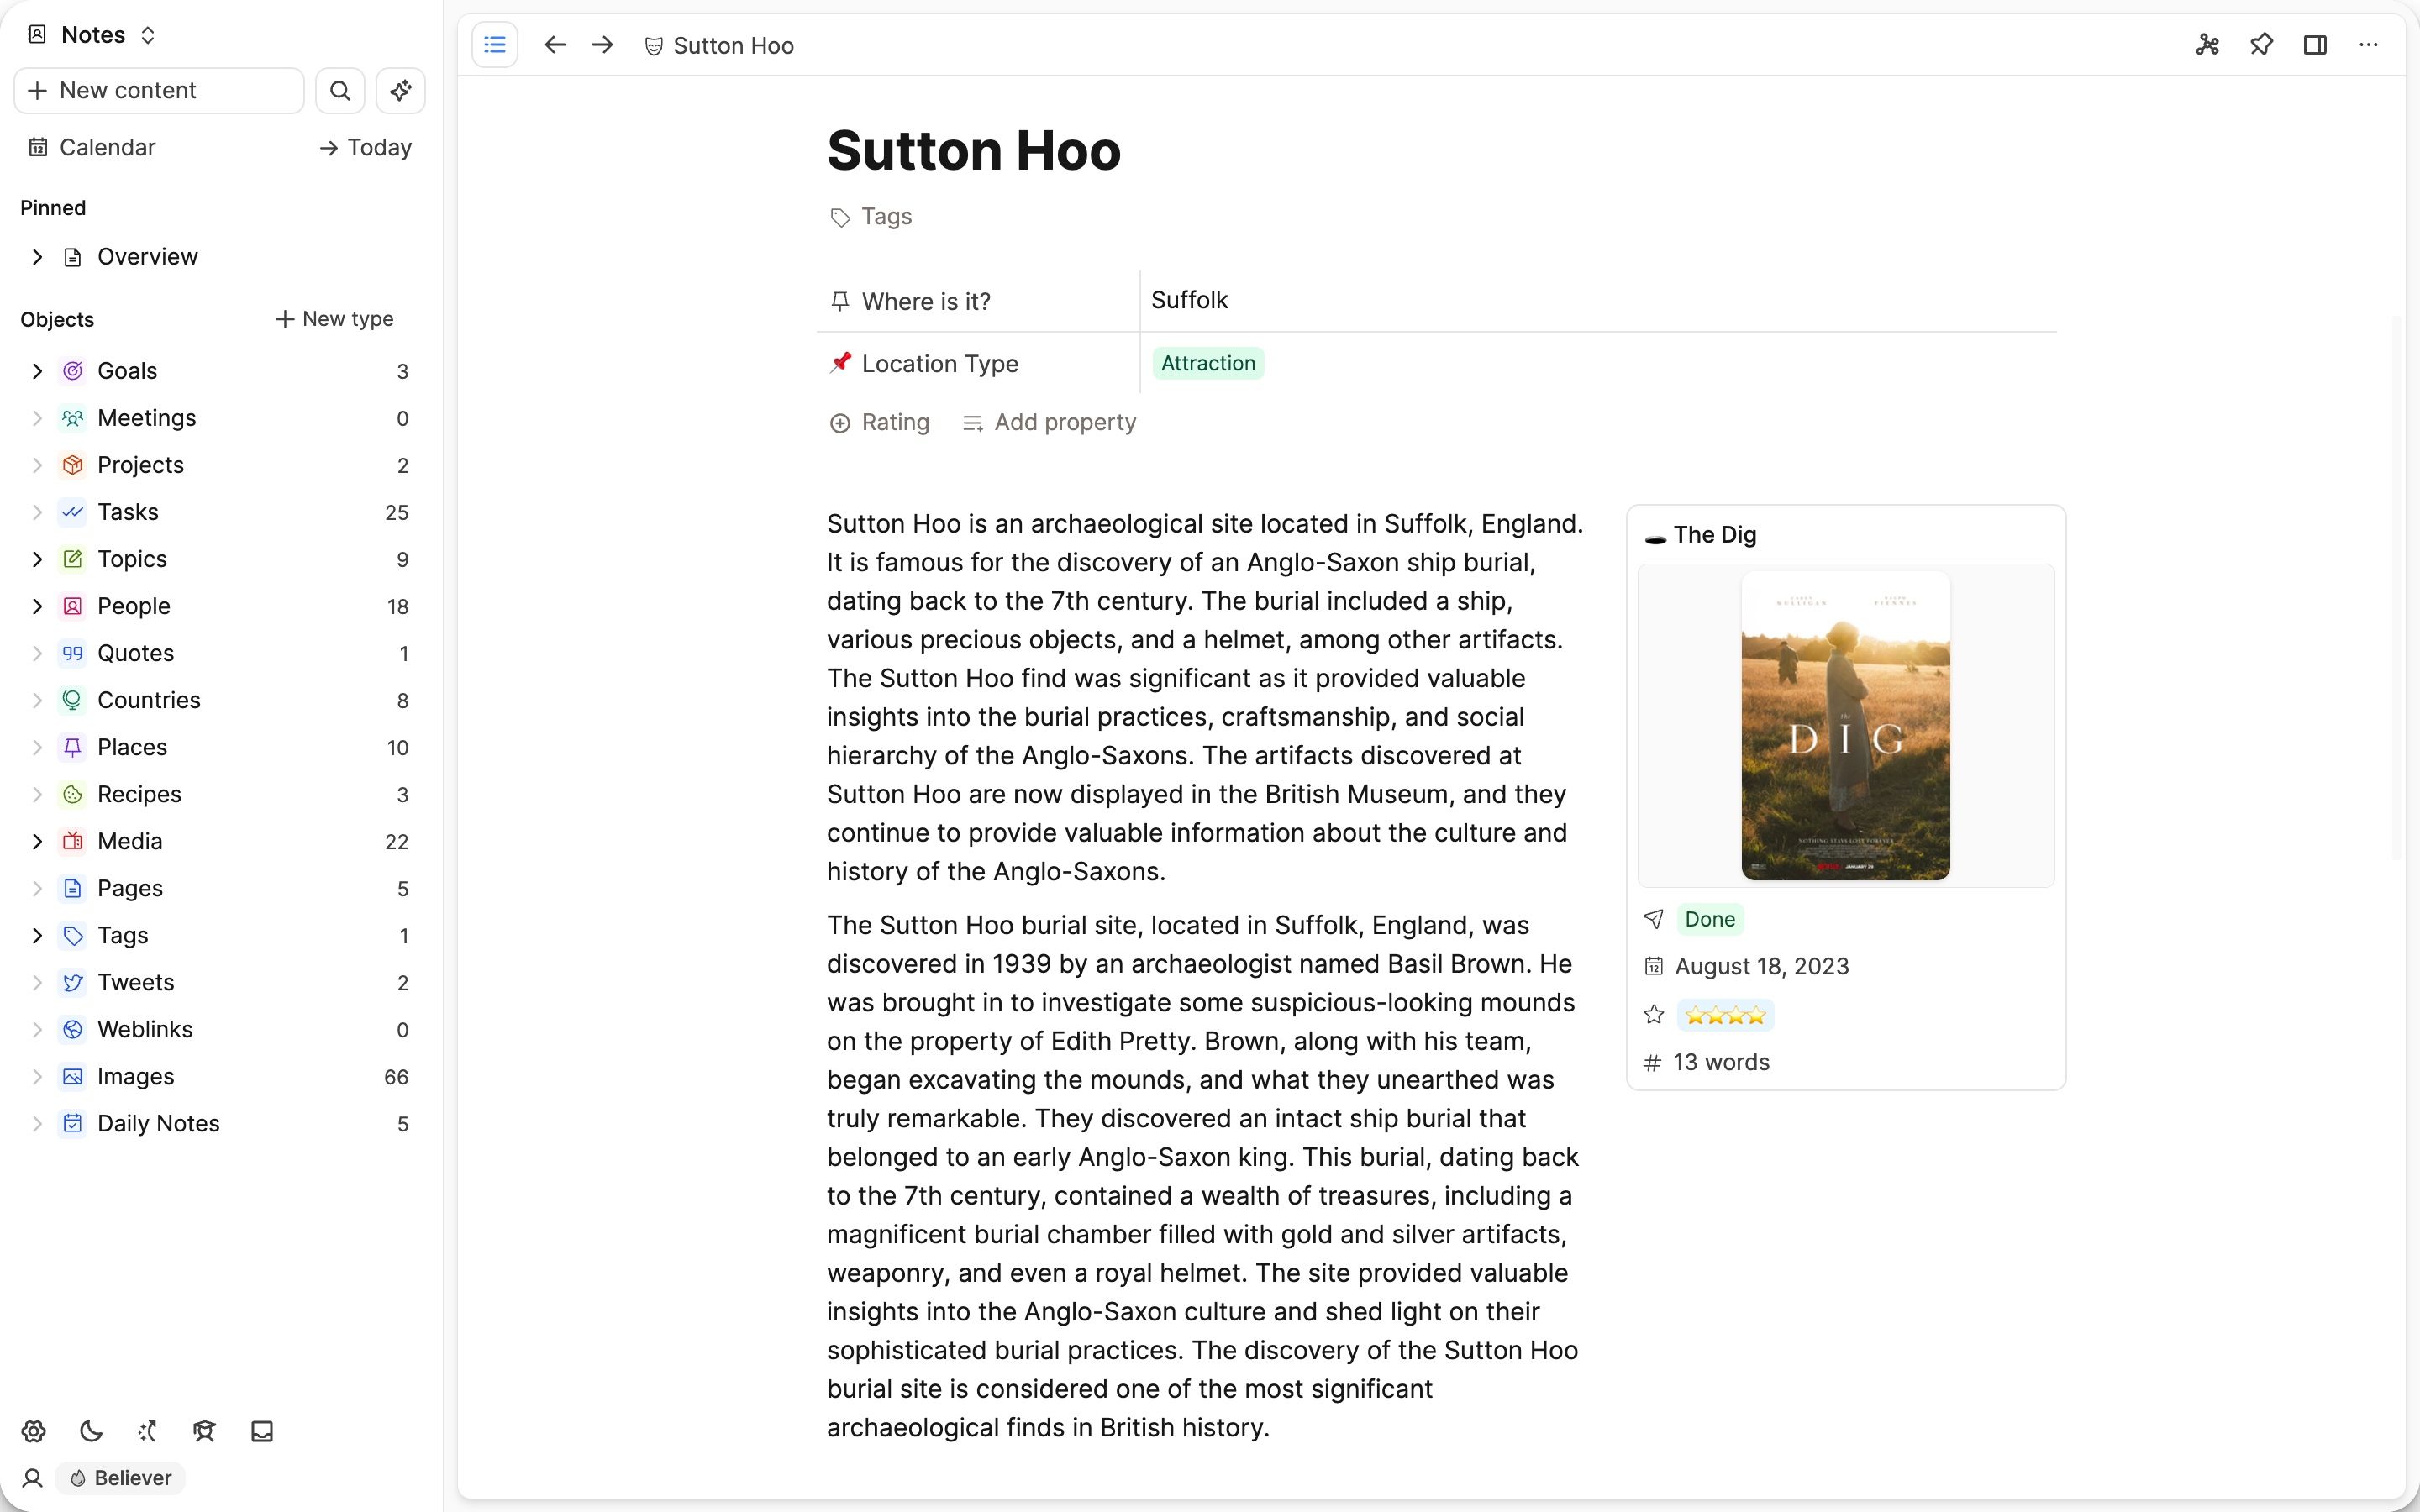Toggle dark mode with the moon icon
This screenshot has width=2420, height=1512.
coord(91,1431)
